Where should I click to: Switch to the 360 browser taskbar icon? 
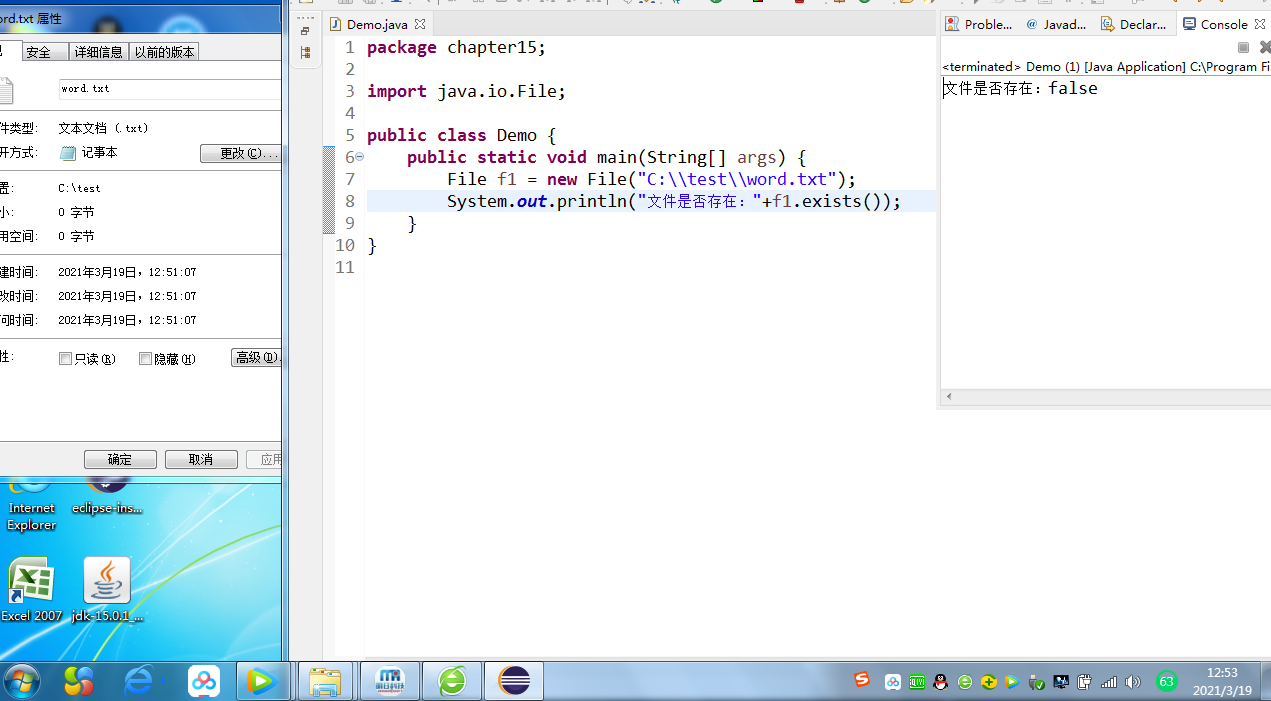tap(452, 682)
